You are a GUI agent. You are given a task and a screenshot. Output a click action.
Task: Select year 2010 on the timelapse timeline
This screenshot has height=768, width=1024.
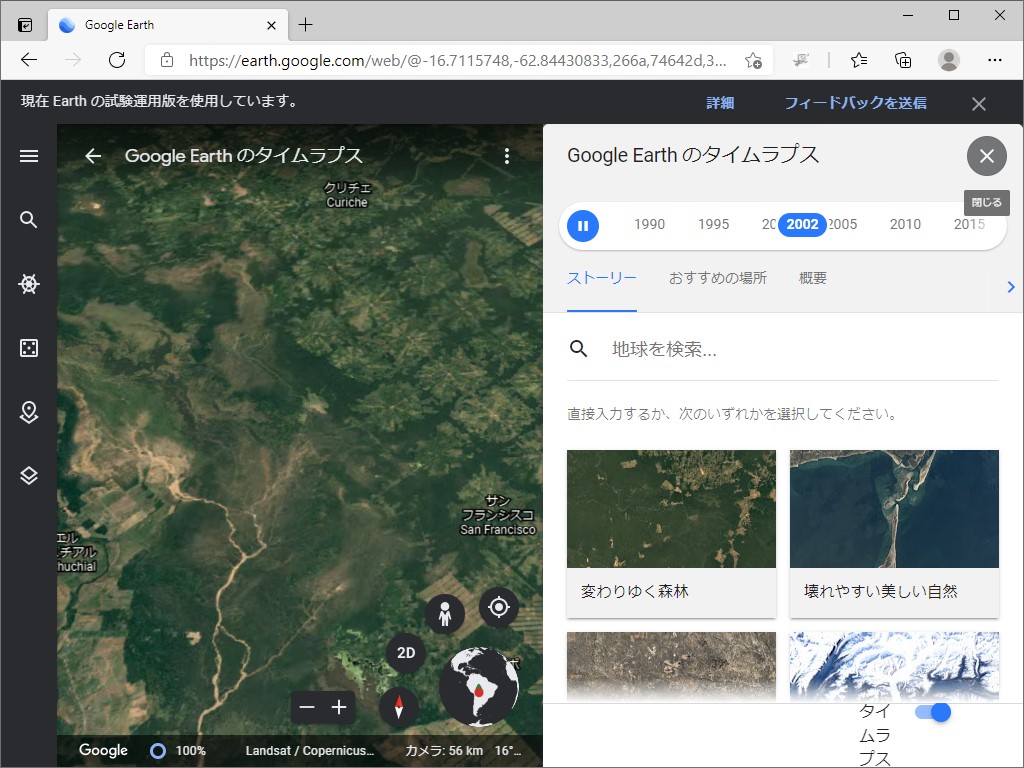[x=905, y=225]
